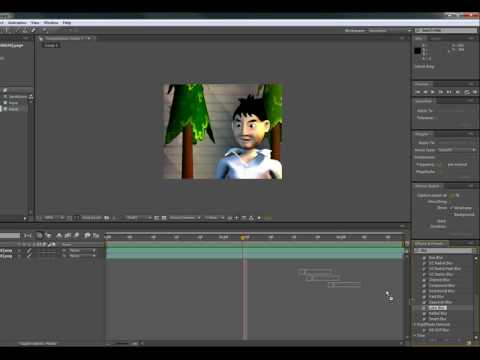Toggle Draft 3D button in timeline
The width and height of the screenshot is (480, 360).
48,236
